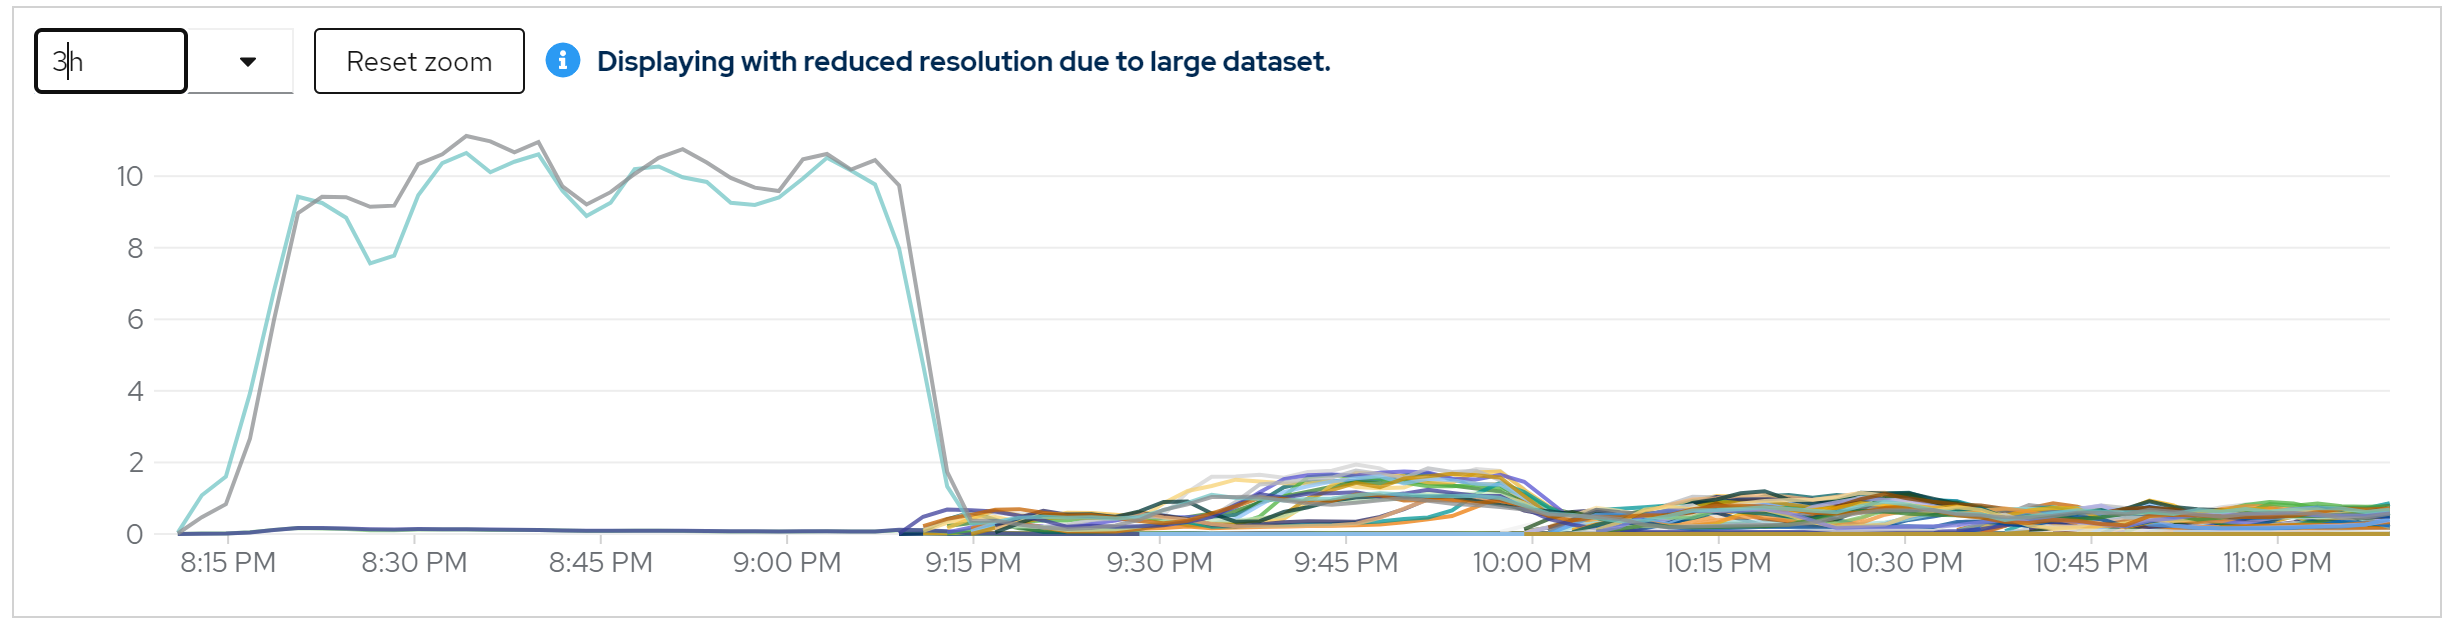Click the blue info icon

tap(562, 61)
